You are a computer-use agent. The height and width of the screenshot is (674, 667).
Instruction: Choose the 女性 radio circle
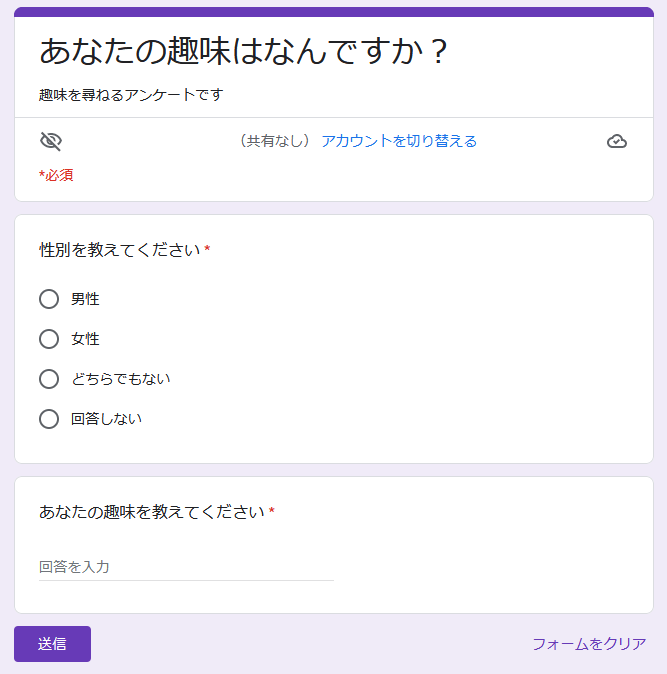pos(49,339)
